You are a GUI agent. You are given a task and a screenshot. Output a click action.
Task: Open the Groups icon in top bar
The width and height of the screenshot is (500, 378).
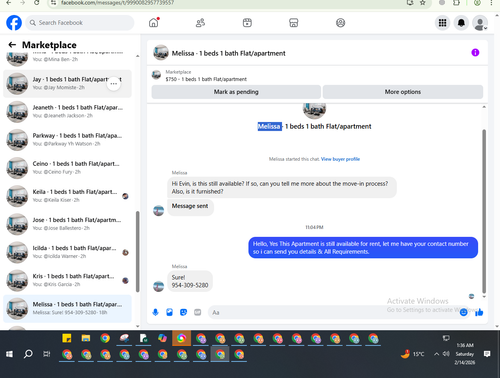pyautogui.click(x=340, y=23)
